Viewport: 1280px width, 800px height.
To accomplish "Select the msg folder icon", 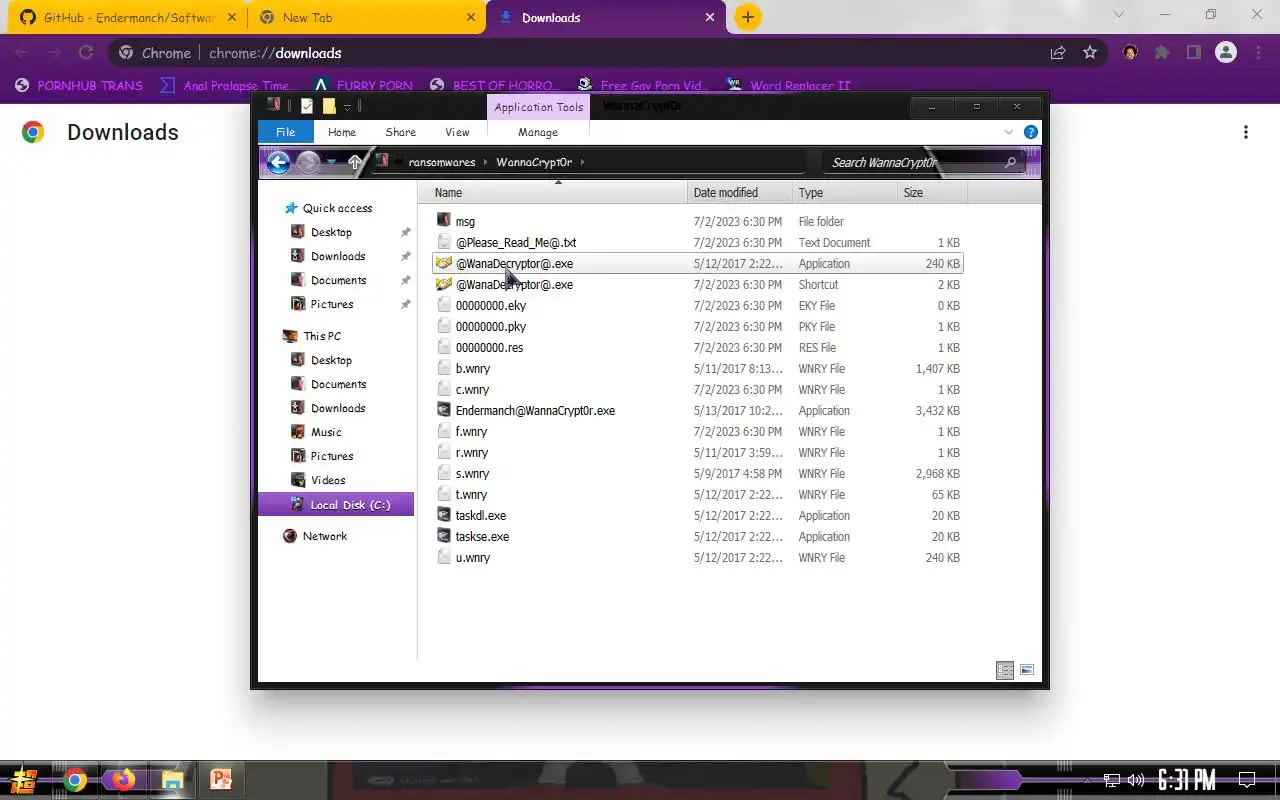I will [444, 221].
